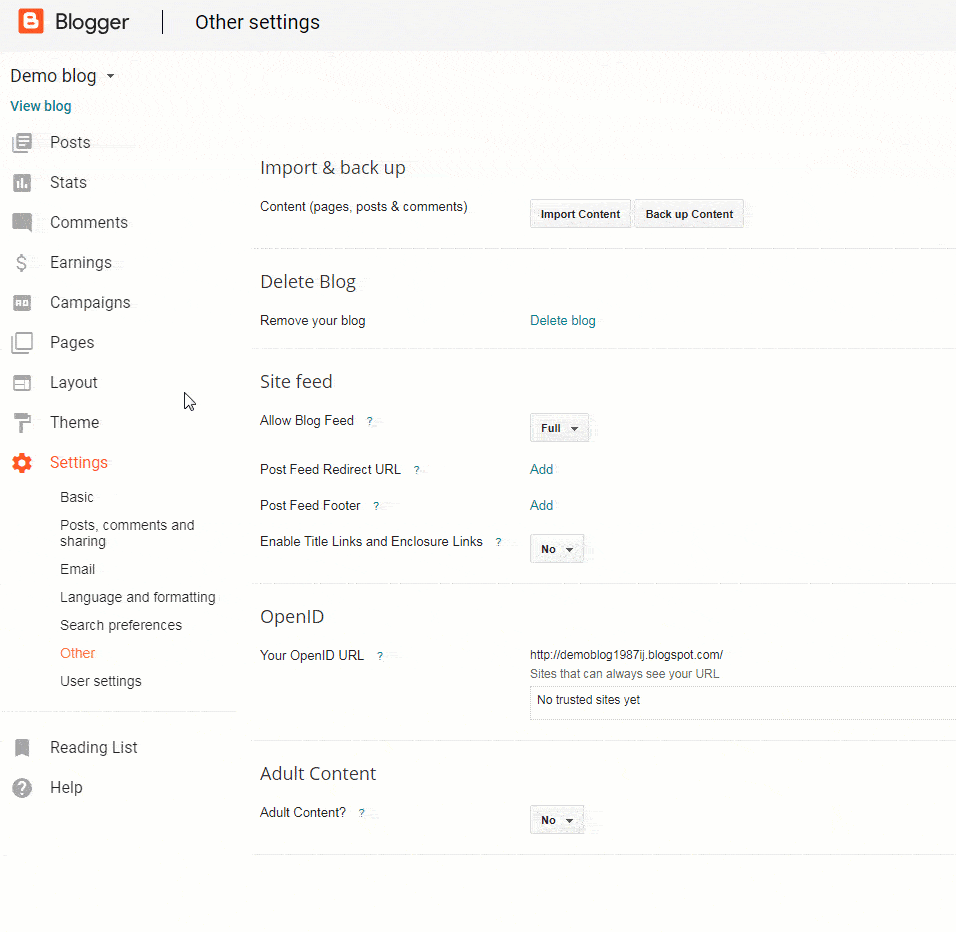Click the Earnings dollar icon
The image size is (956, 932).
22,262
